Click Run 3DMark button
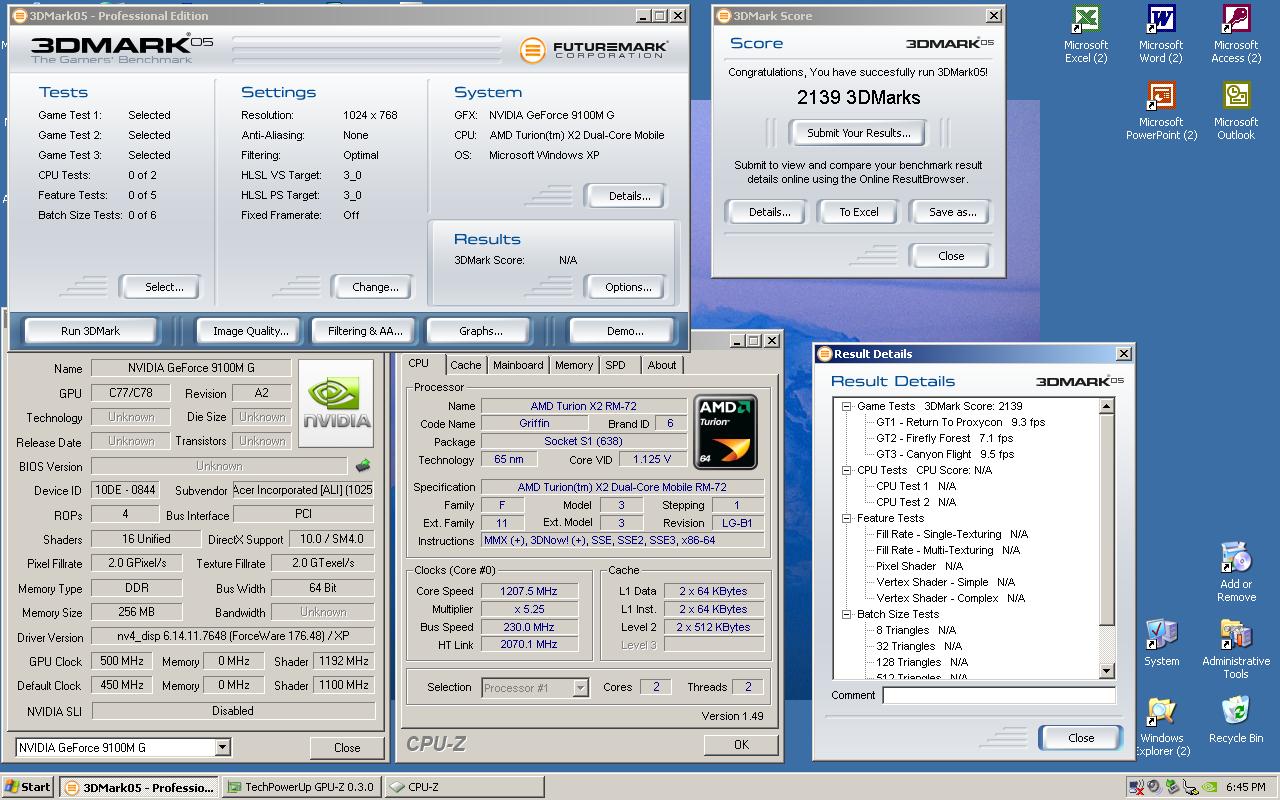 click(90, 331)
